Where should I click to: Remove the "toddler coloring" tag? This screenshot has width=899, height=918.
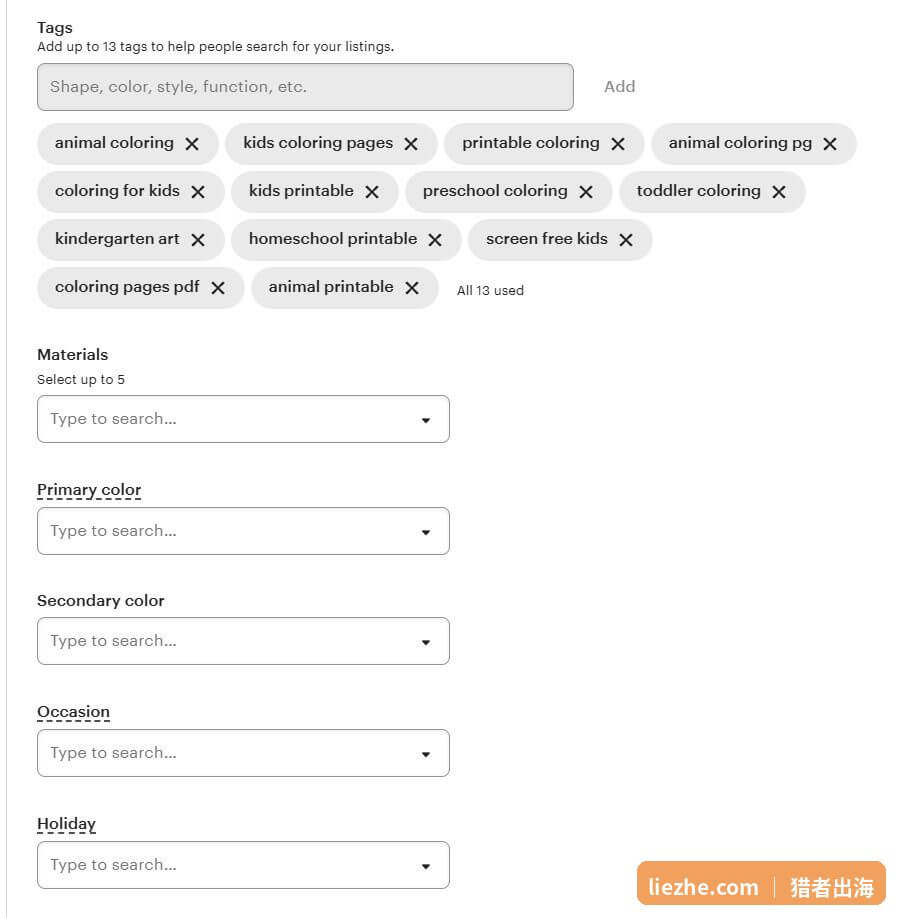(778, 192)
